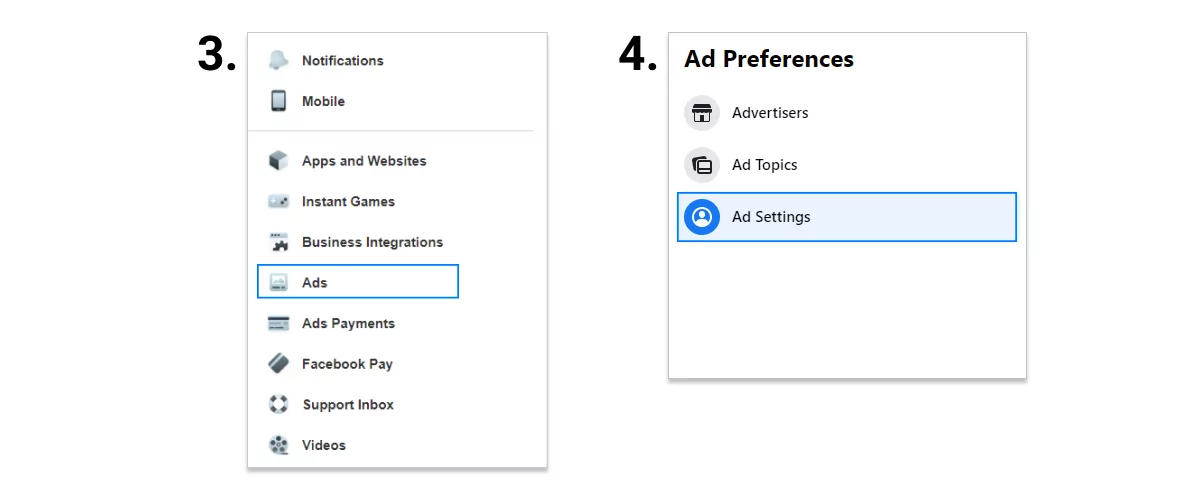Open the Ads menu item
Screen dimensions: 1200x500
point(358,282)
